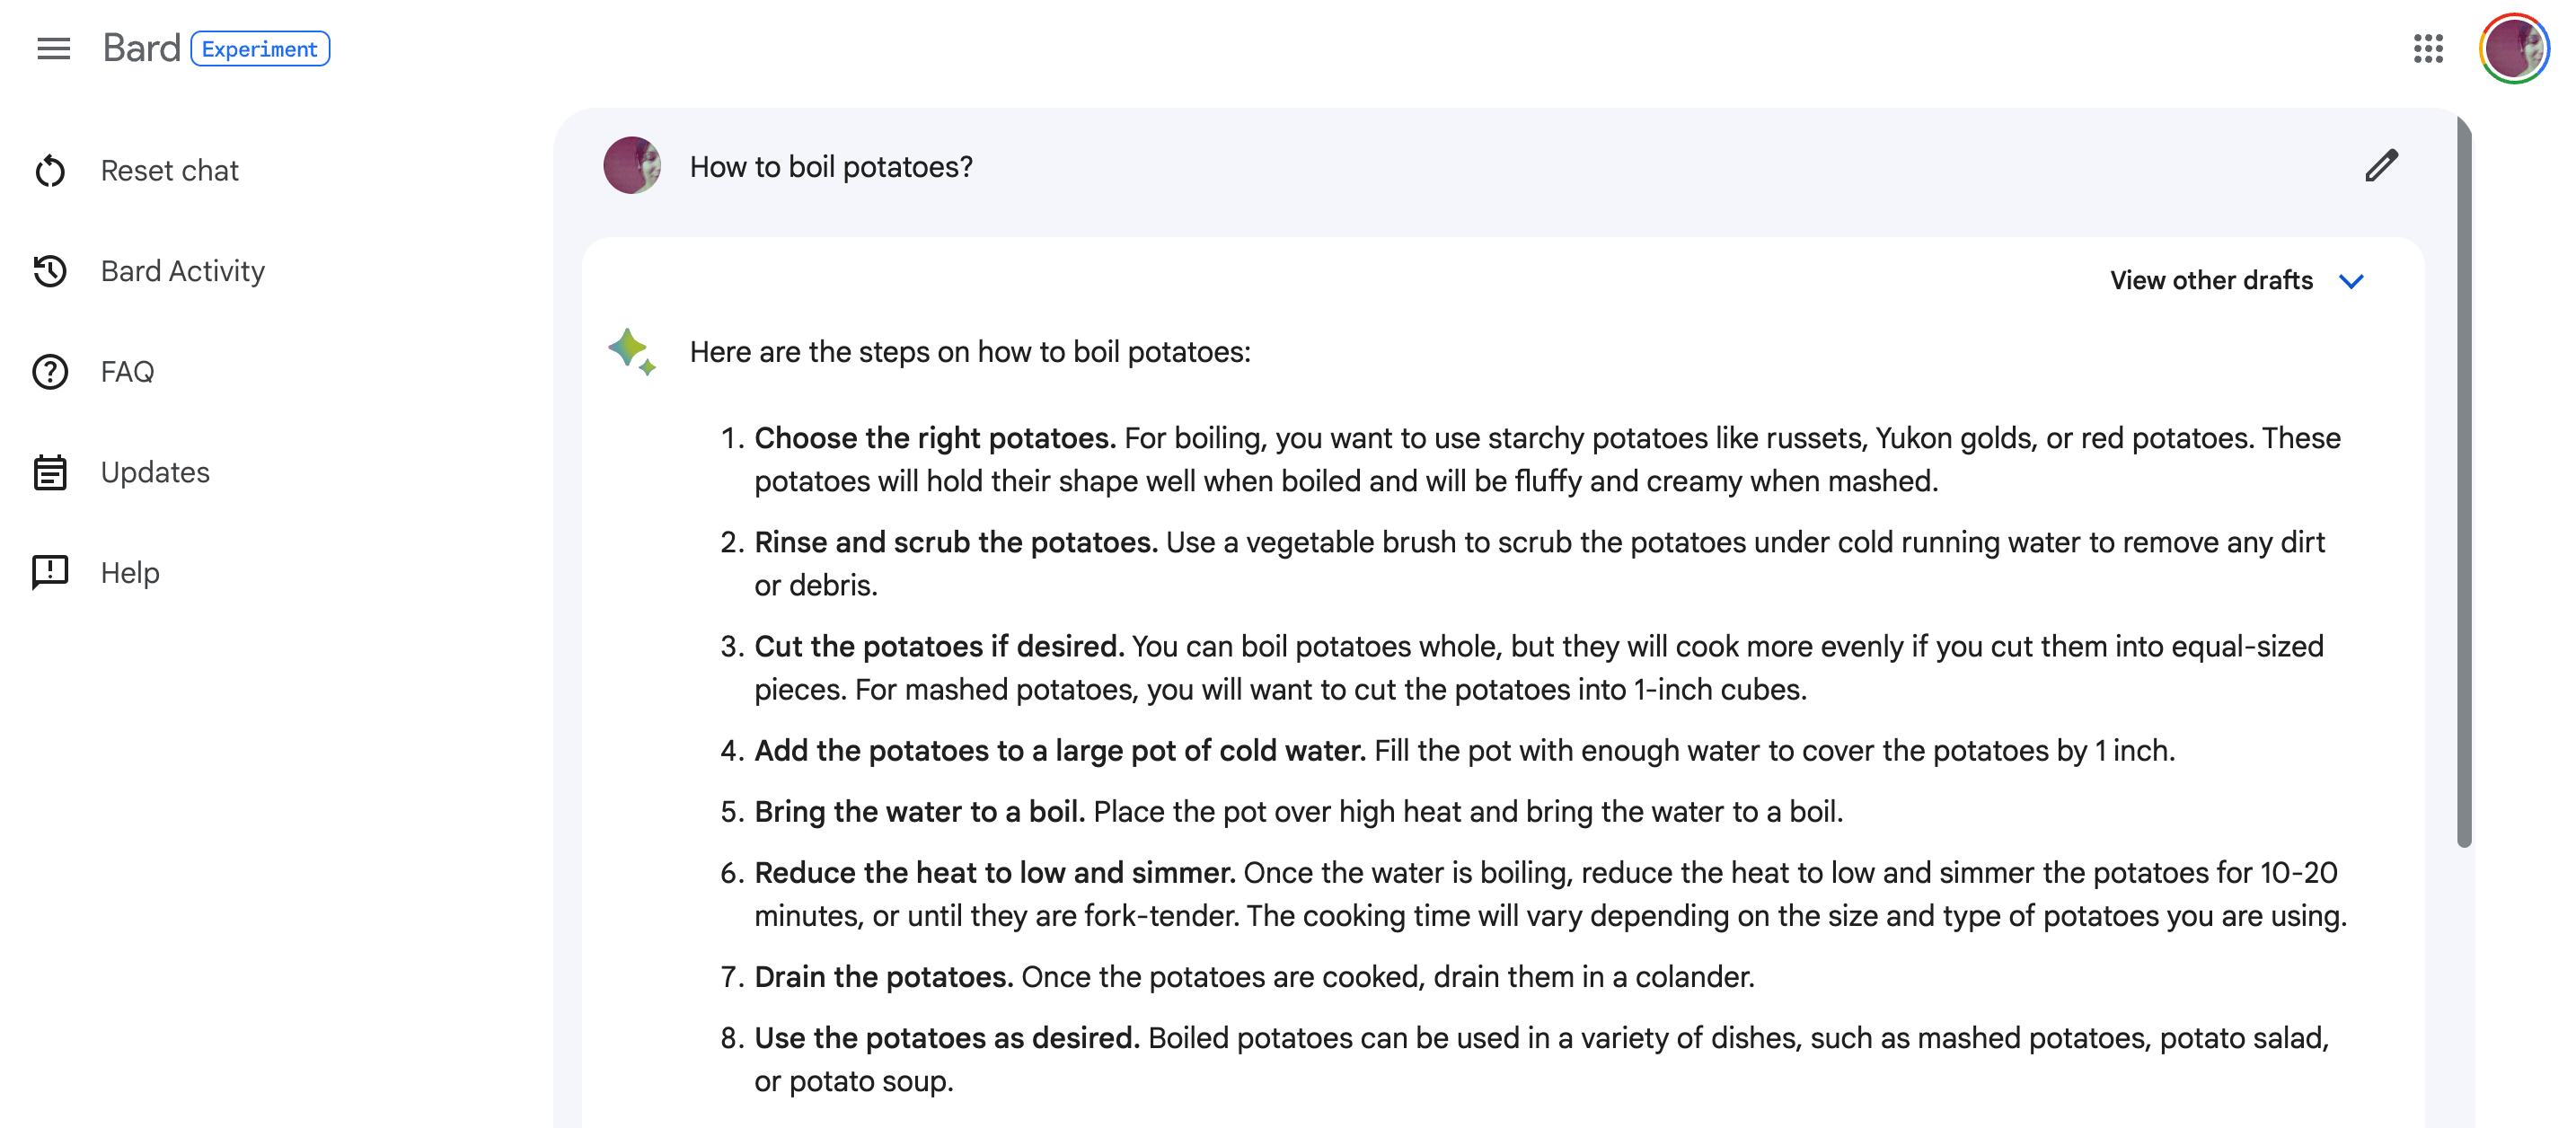Edit the prompt with the pencil icon
The width and height of the screenshot is (2576, 1128).
click(2381, 166)
